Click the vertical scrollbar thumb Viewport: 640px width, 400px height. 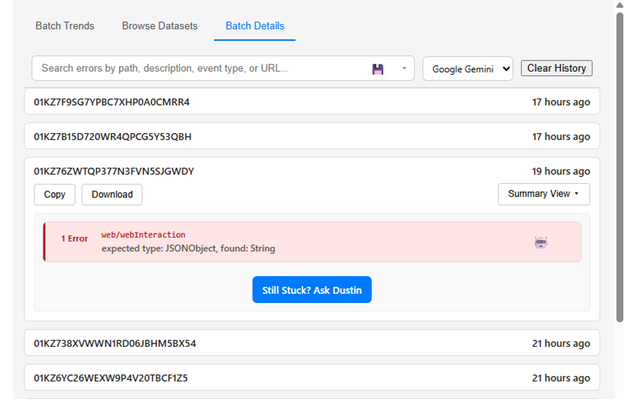(620, 167)
